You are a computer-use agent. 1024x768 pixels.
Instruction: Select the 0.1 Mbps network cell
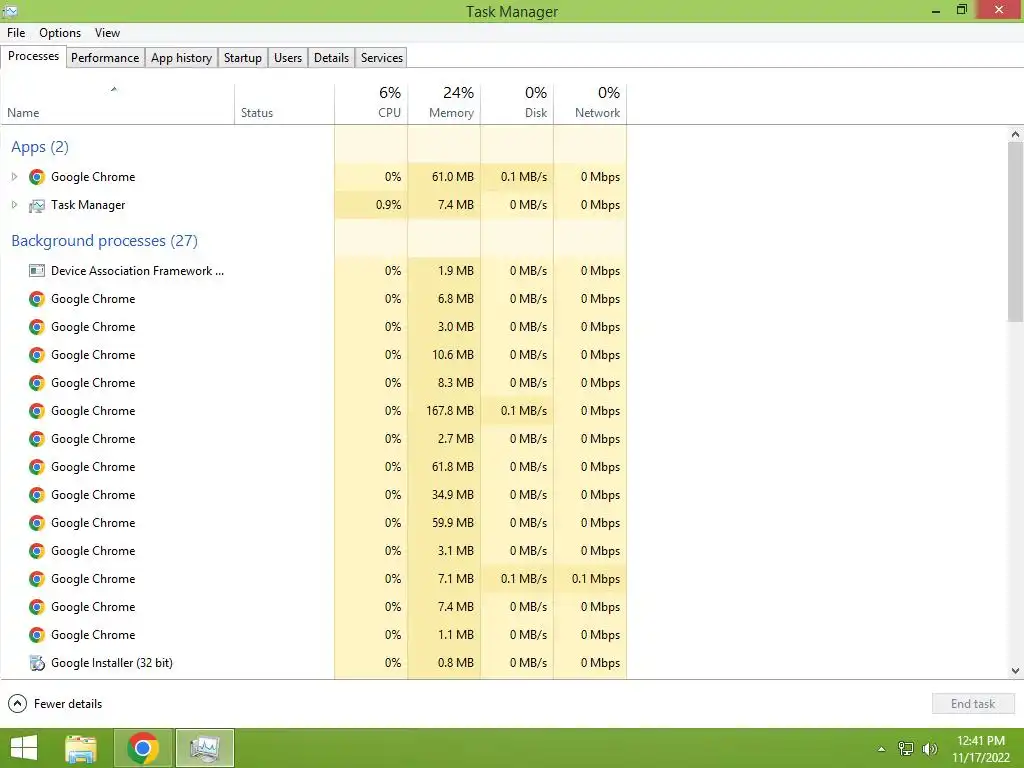[590, 579]
